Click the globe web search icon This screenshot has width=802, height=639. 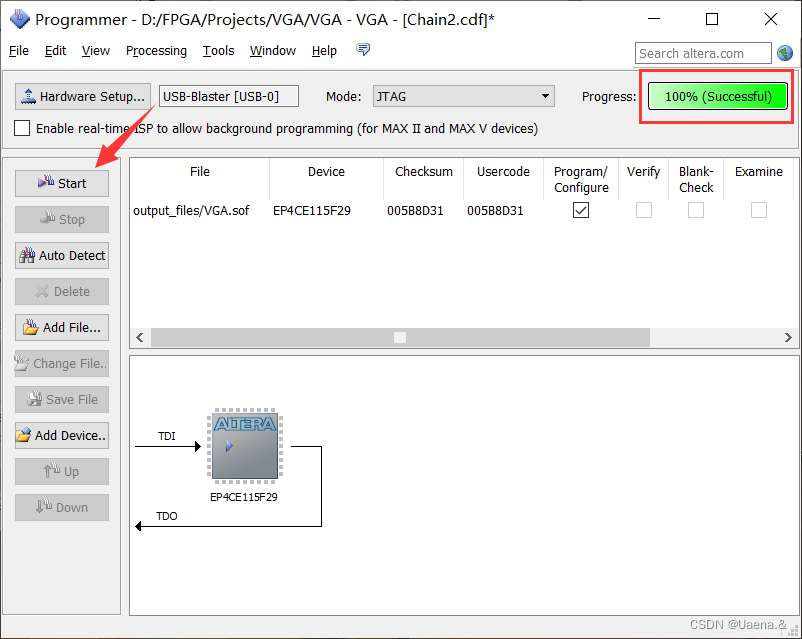(x=785, y=53)
